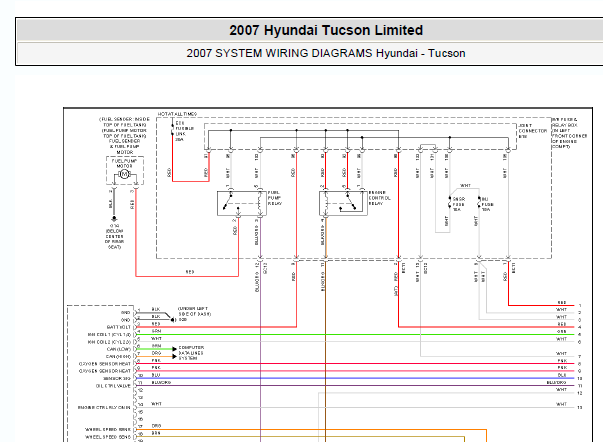Click "2007 SYSTEM WIRING DIAGRAMS Hyundai - Tucson" subtitle
The height and width of the screenshot is (442, 603).
tap(326, 53)
